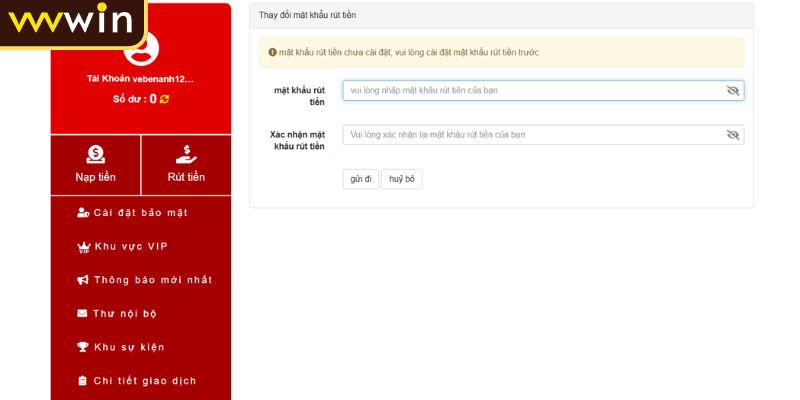Screen dimensions: 800x400
Task: Focus the Xác nhận mật khẩu rút tiền field
Action: point(530,135)
